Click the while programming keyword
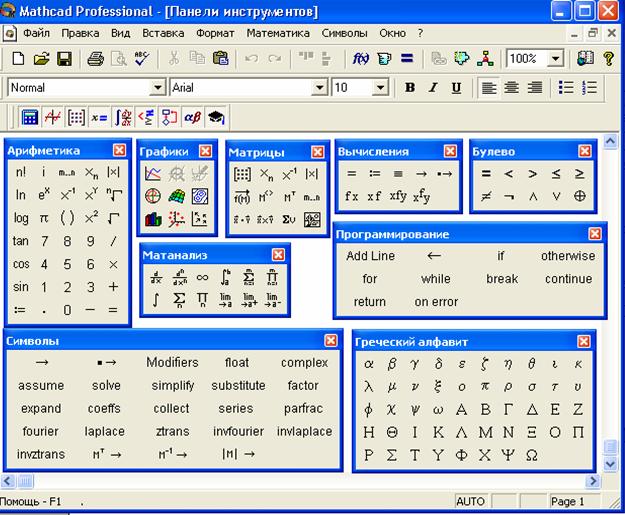Viewport: 625px width, 515px height. pyautogui.click(x=436, y=279)
